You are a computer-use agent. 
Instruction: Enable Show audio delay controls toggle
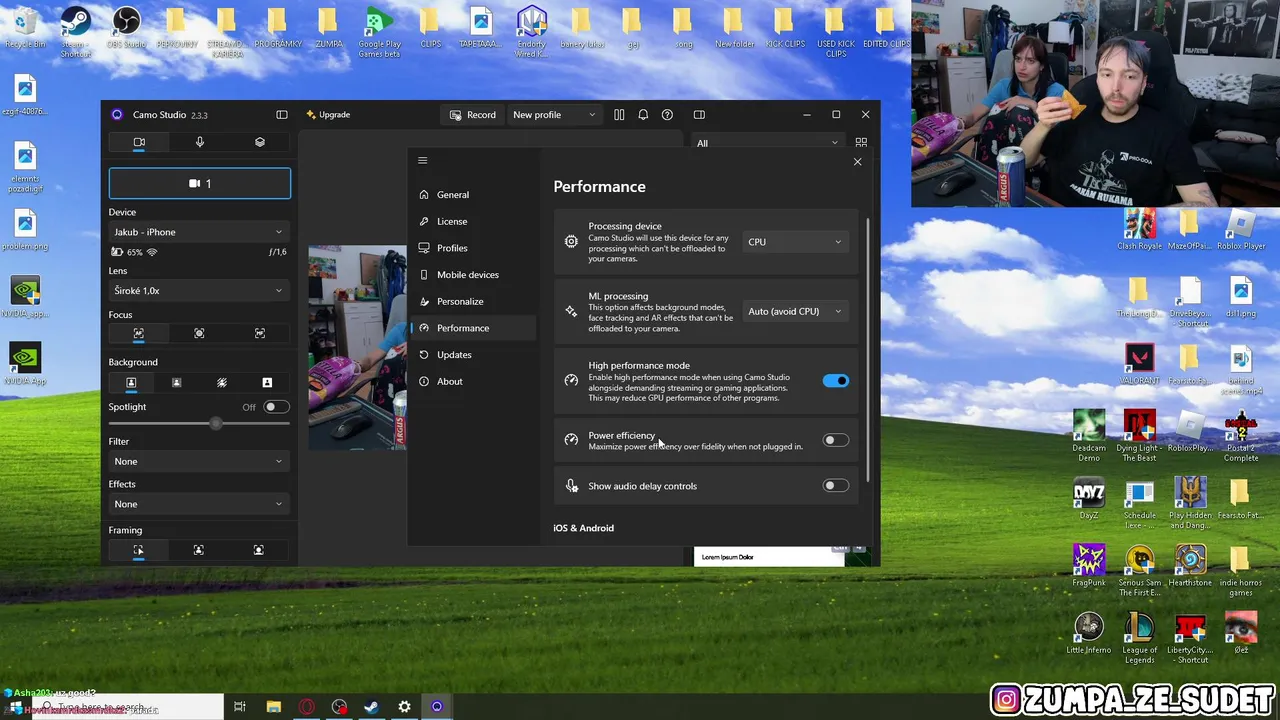tap(835, 486)
